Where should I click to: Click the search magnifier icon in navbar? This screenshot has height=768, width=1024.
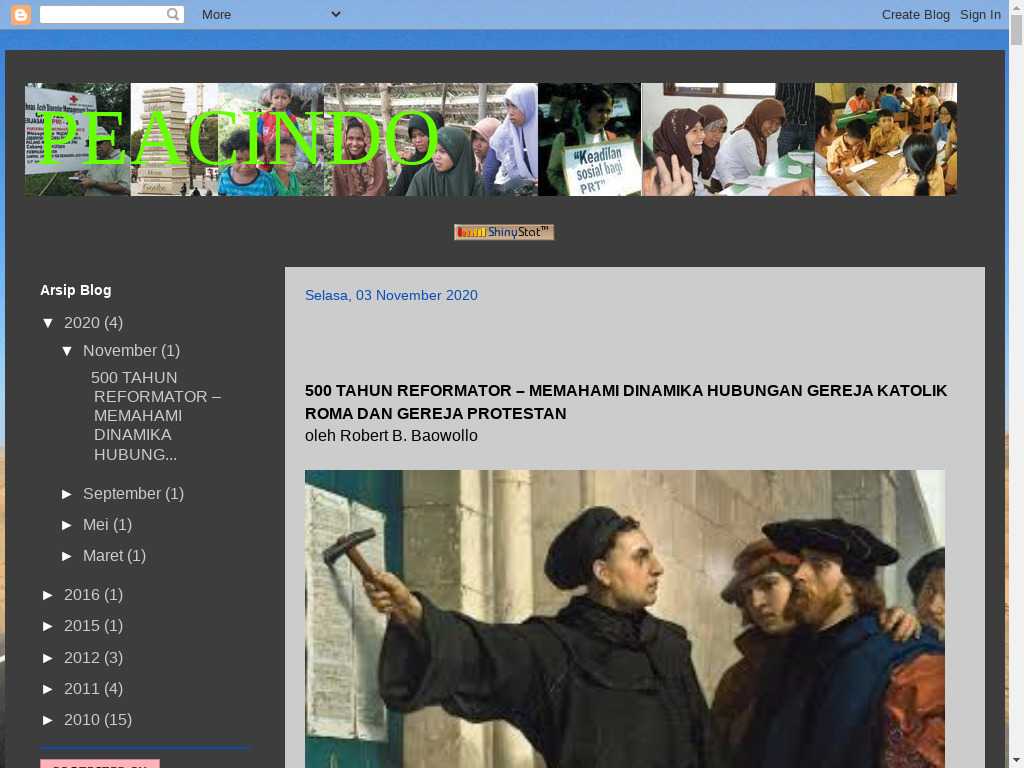tap(172, 14)
